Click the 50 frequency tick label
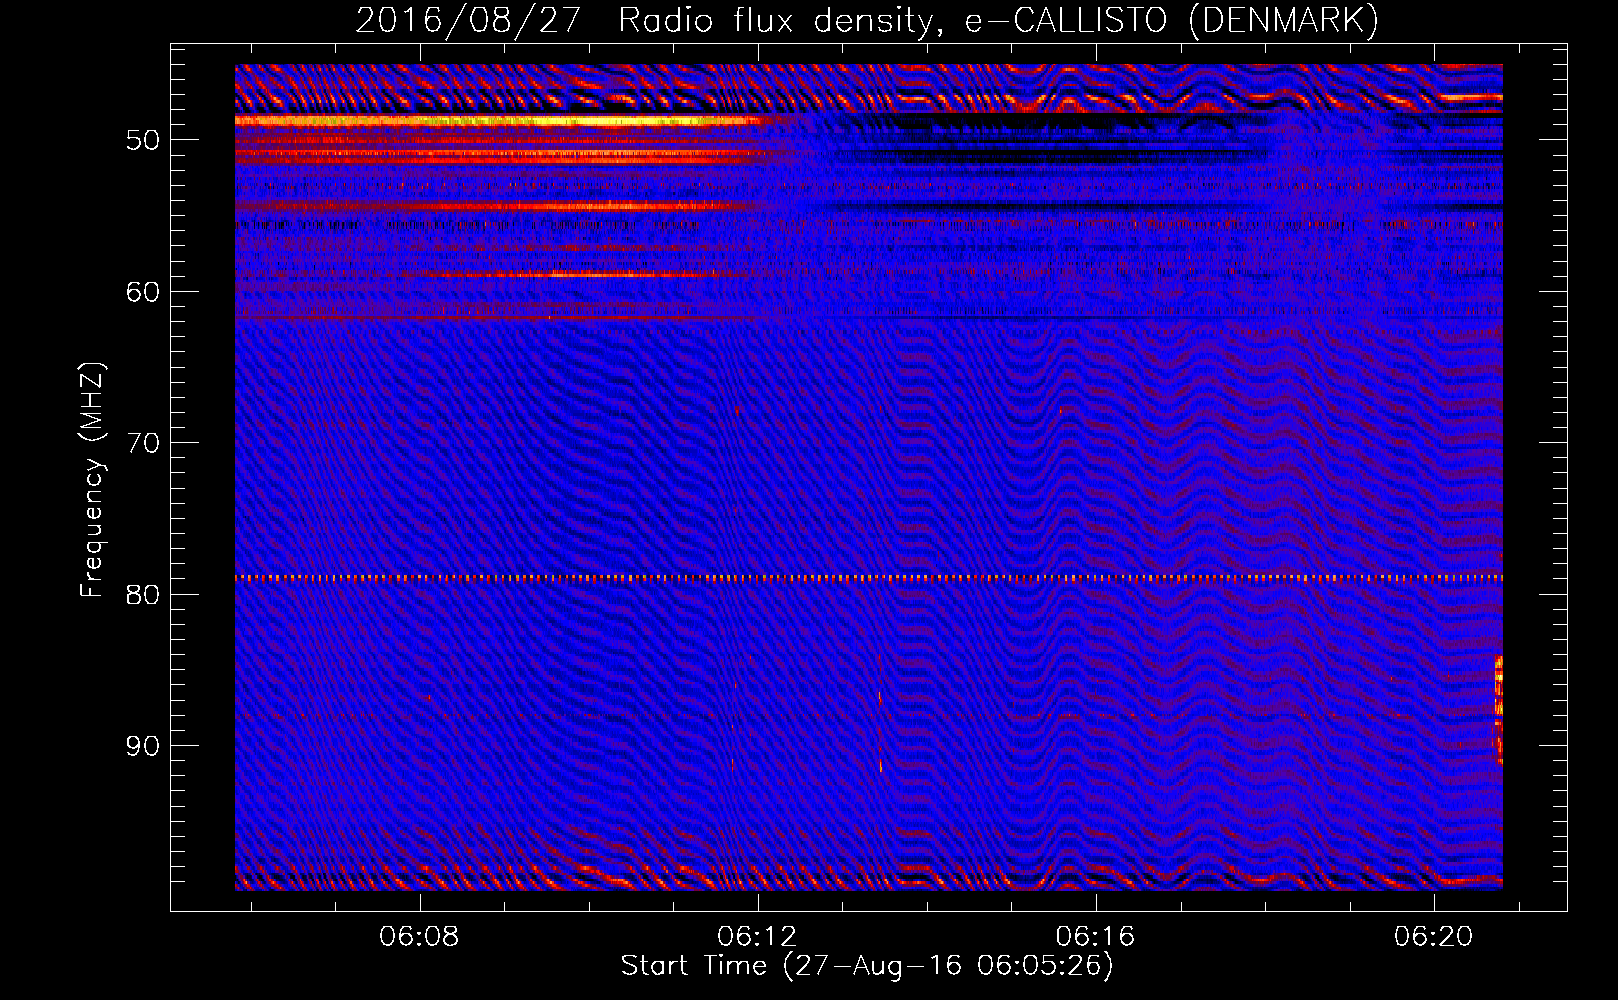Screen dimensions: 1618x1000 (143, 140)
